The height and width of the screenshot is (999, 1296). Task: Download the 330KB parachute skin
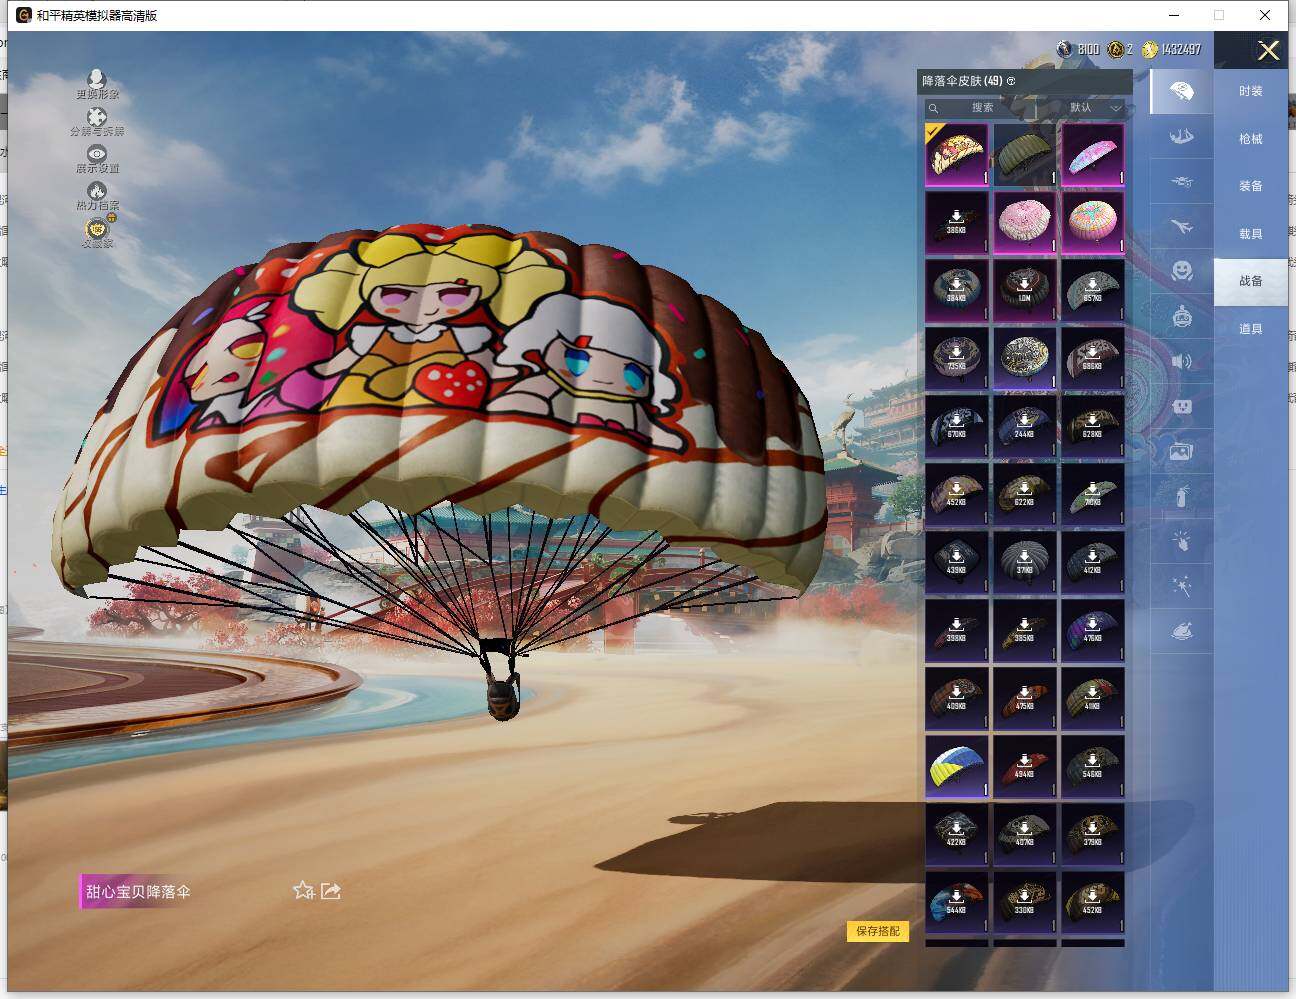tap(1025, 902)
